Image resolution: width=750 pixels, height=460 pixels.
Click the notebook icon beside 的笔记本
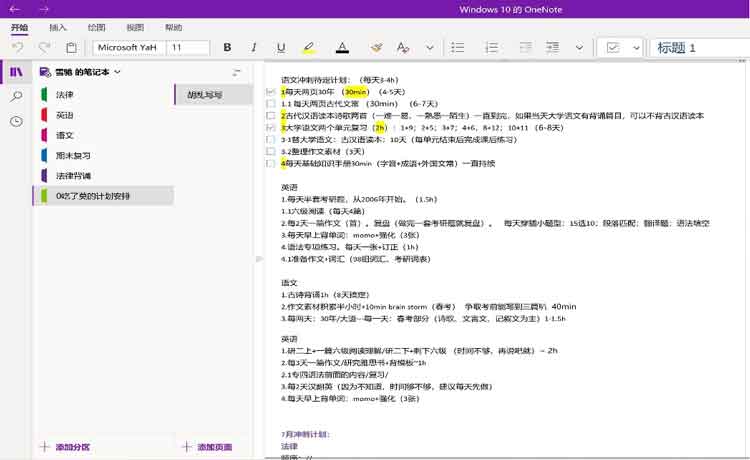pos(45,72)
